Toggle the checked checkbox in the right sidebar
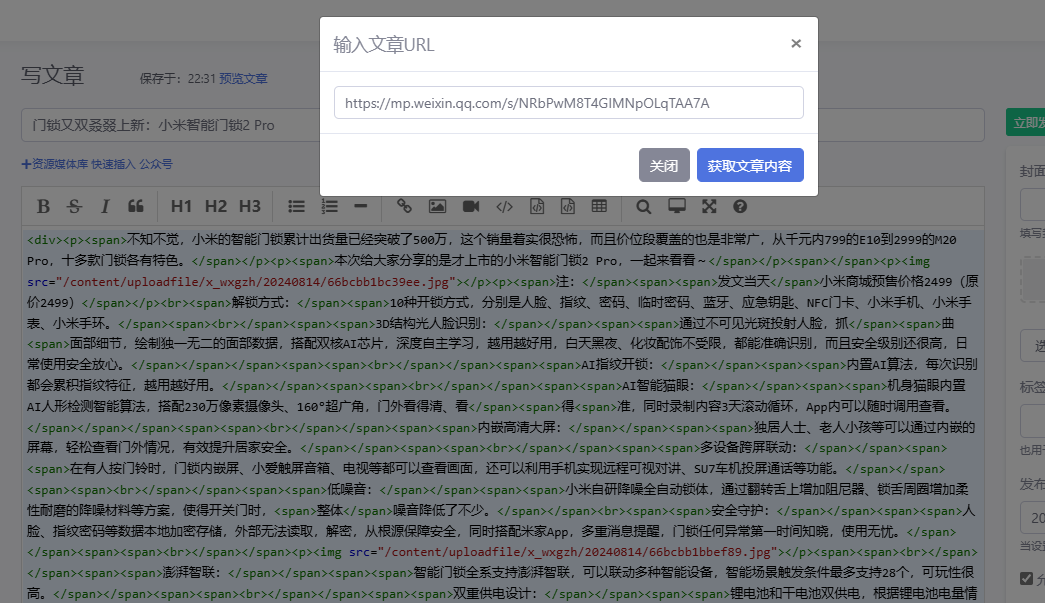The height and width of the screenshot is (603, 1045). 1026,579
